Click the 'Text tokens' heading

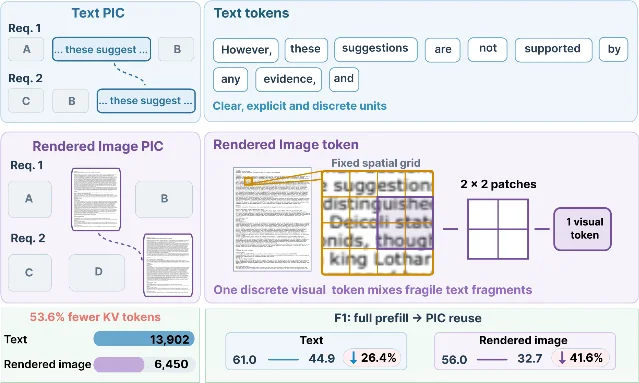[251, 13]
